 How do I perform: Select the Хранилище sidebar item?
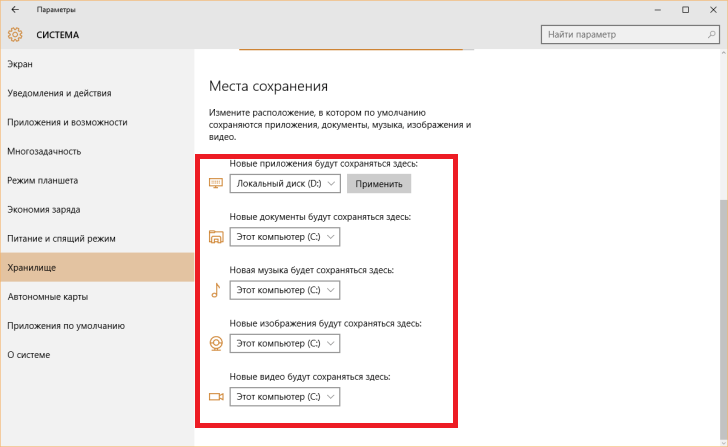[97, 267]
